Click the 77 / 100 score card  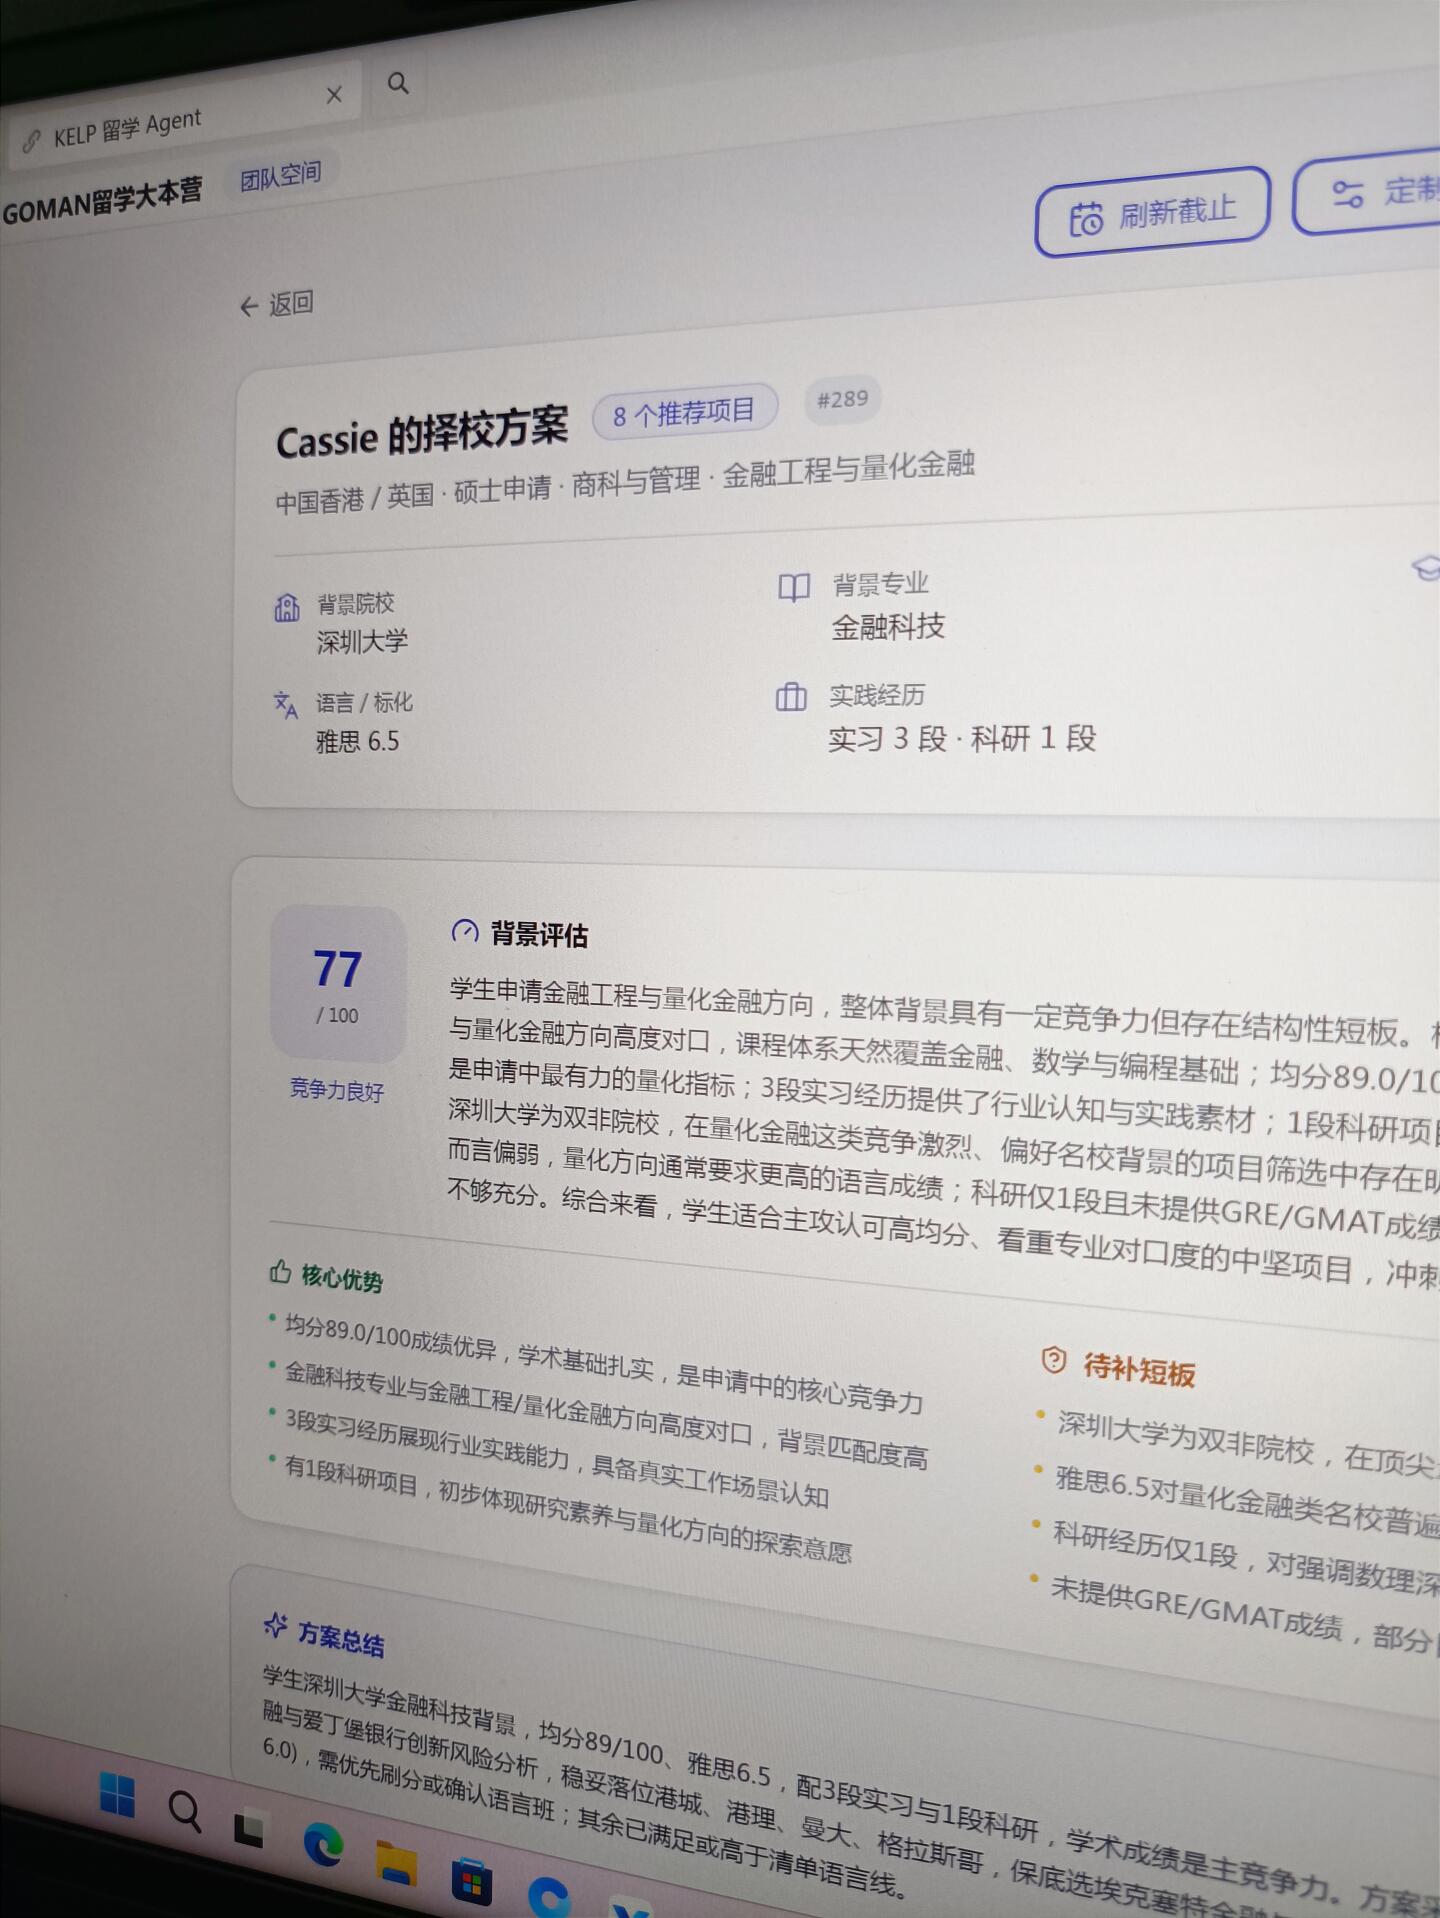click(x=338, y=984)
